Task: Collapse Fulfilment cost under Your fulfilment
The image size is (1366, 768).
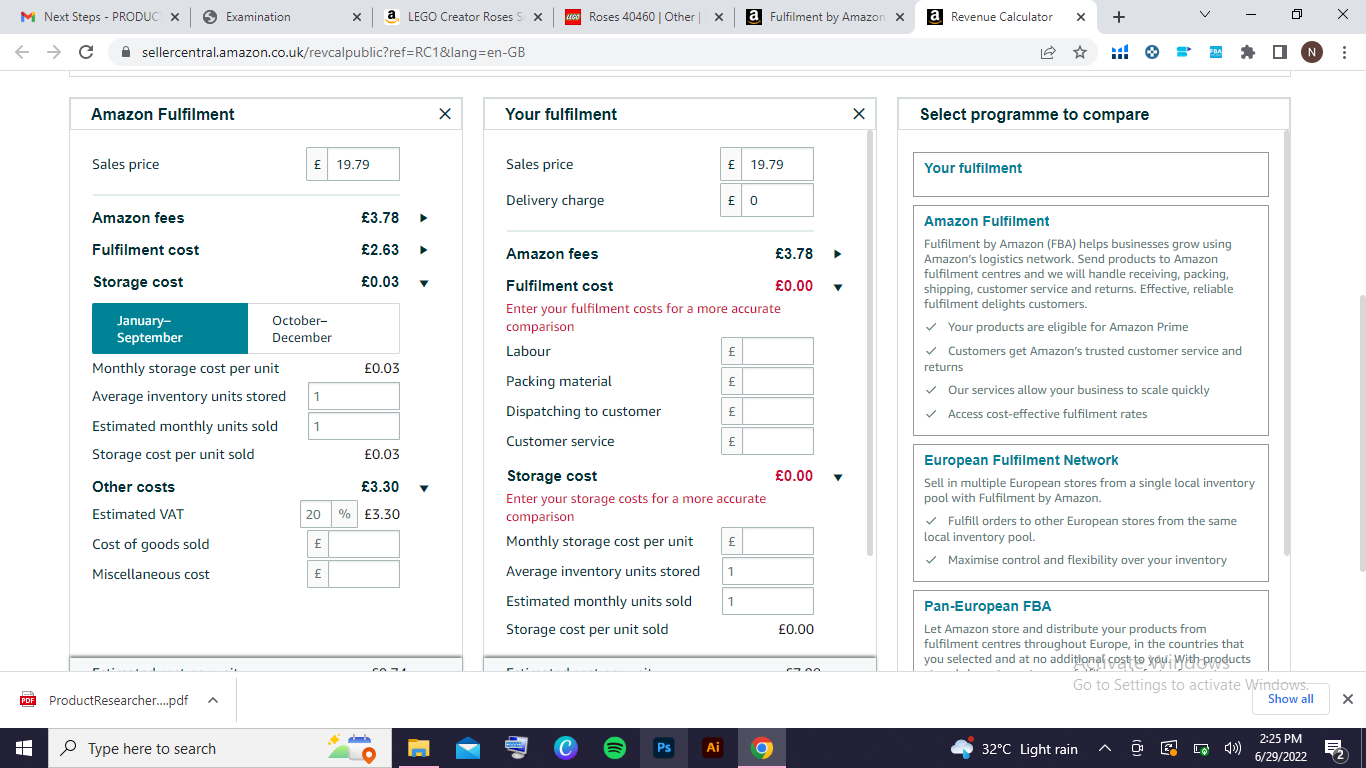Action: pyautogui.click(x=838, y=287)
